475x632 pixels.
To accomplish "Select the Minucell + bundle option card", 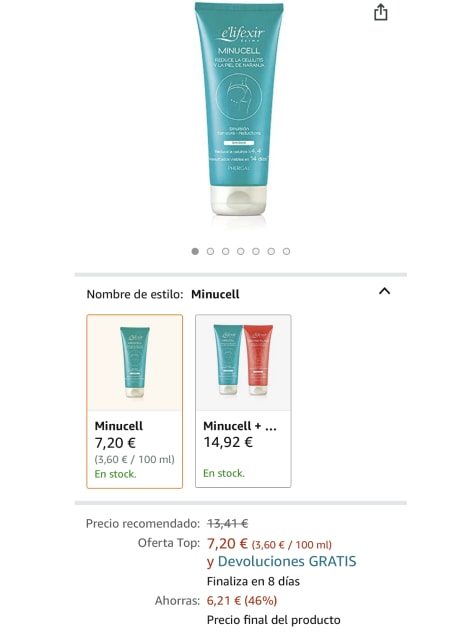I will (x=243, y=401).
